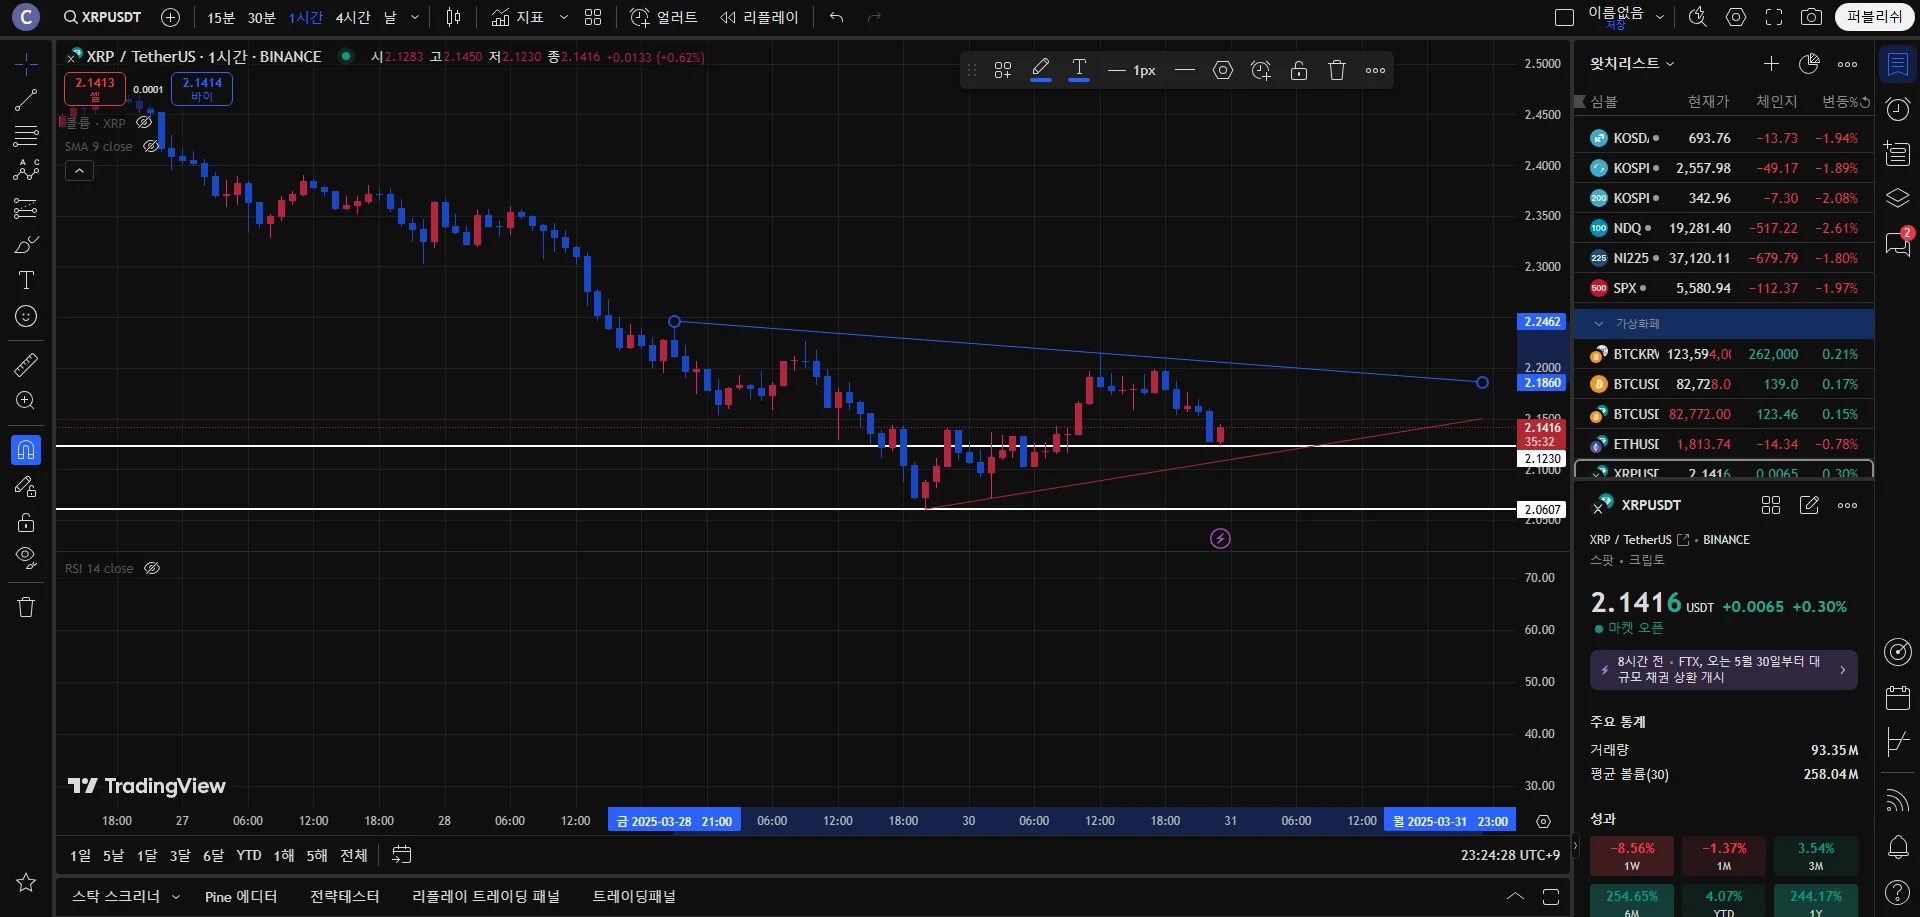
Task: Toggle visibility of the RSI 14 indicator
Action: (152, 568)
